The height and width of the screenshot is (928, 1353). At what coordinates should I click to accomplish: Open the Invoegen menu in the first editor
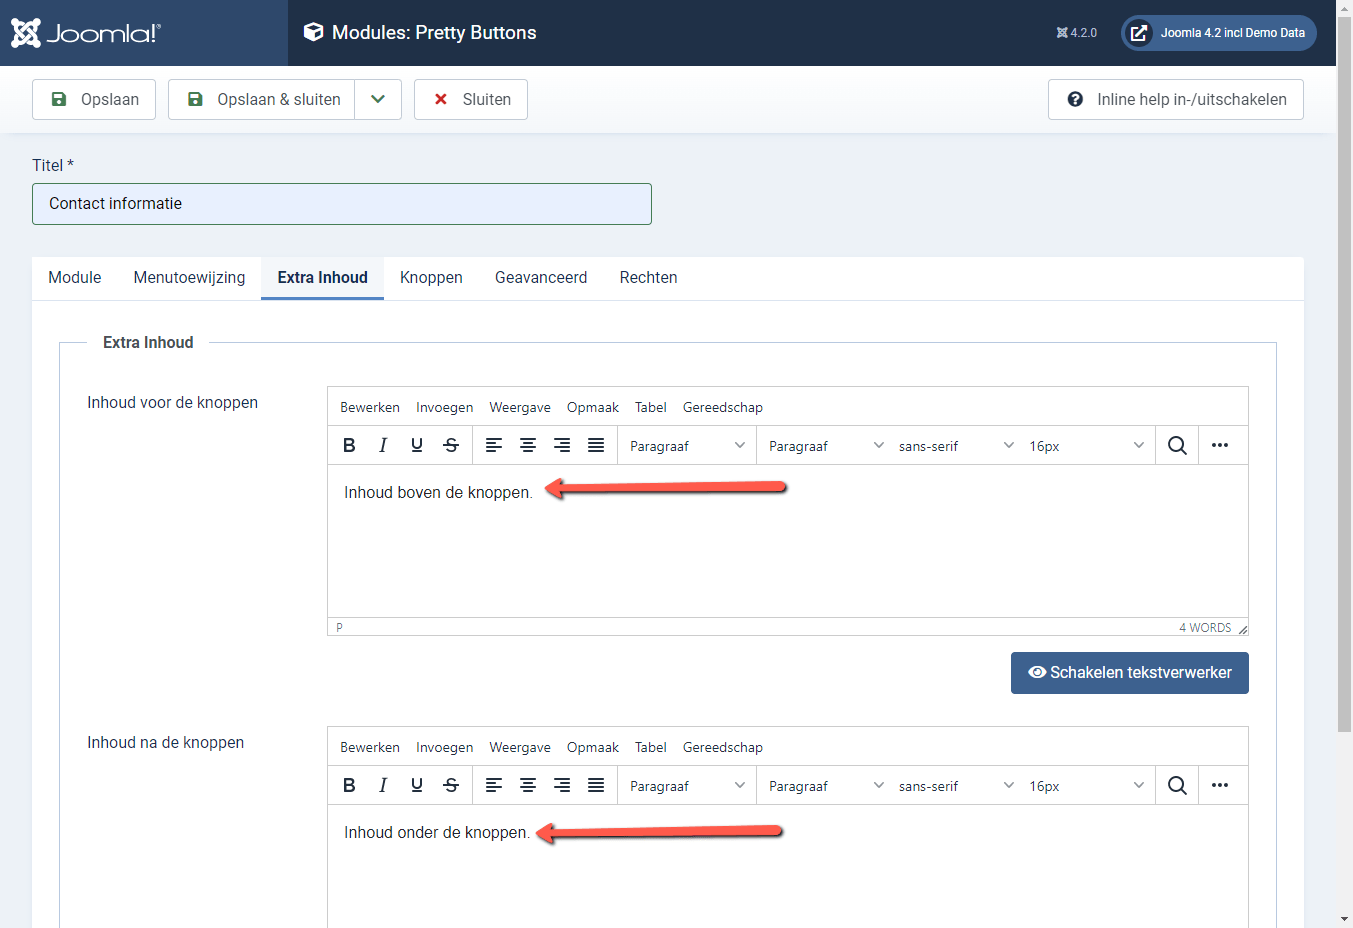(444, 406)
